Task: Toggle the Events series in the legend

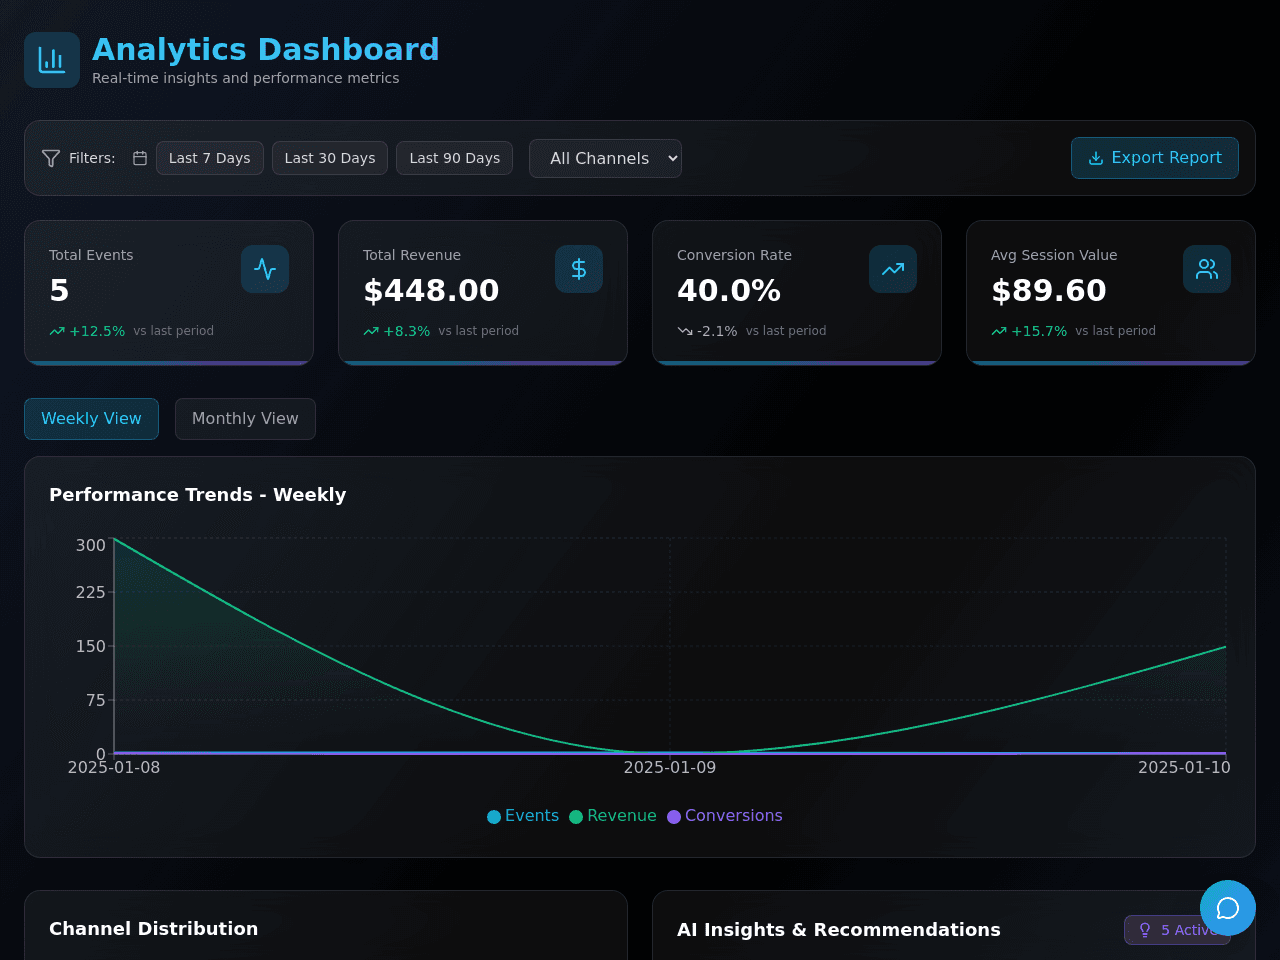Action: tap(523, 816)
